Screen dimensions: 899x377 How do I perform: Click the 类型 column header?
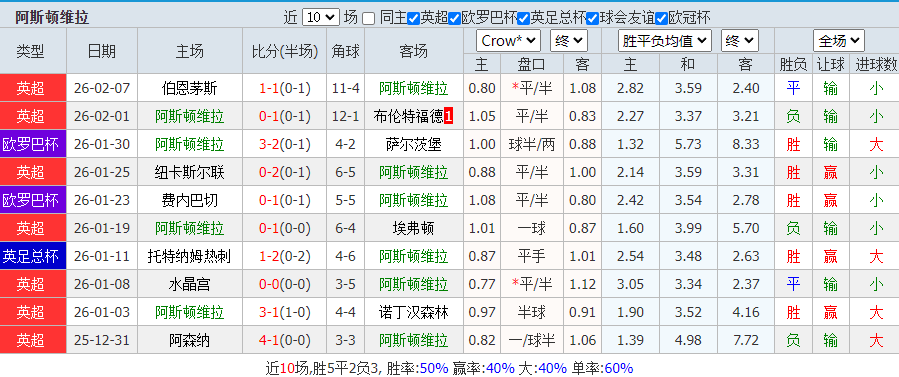click(30, 51)
